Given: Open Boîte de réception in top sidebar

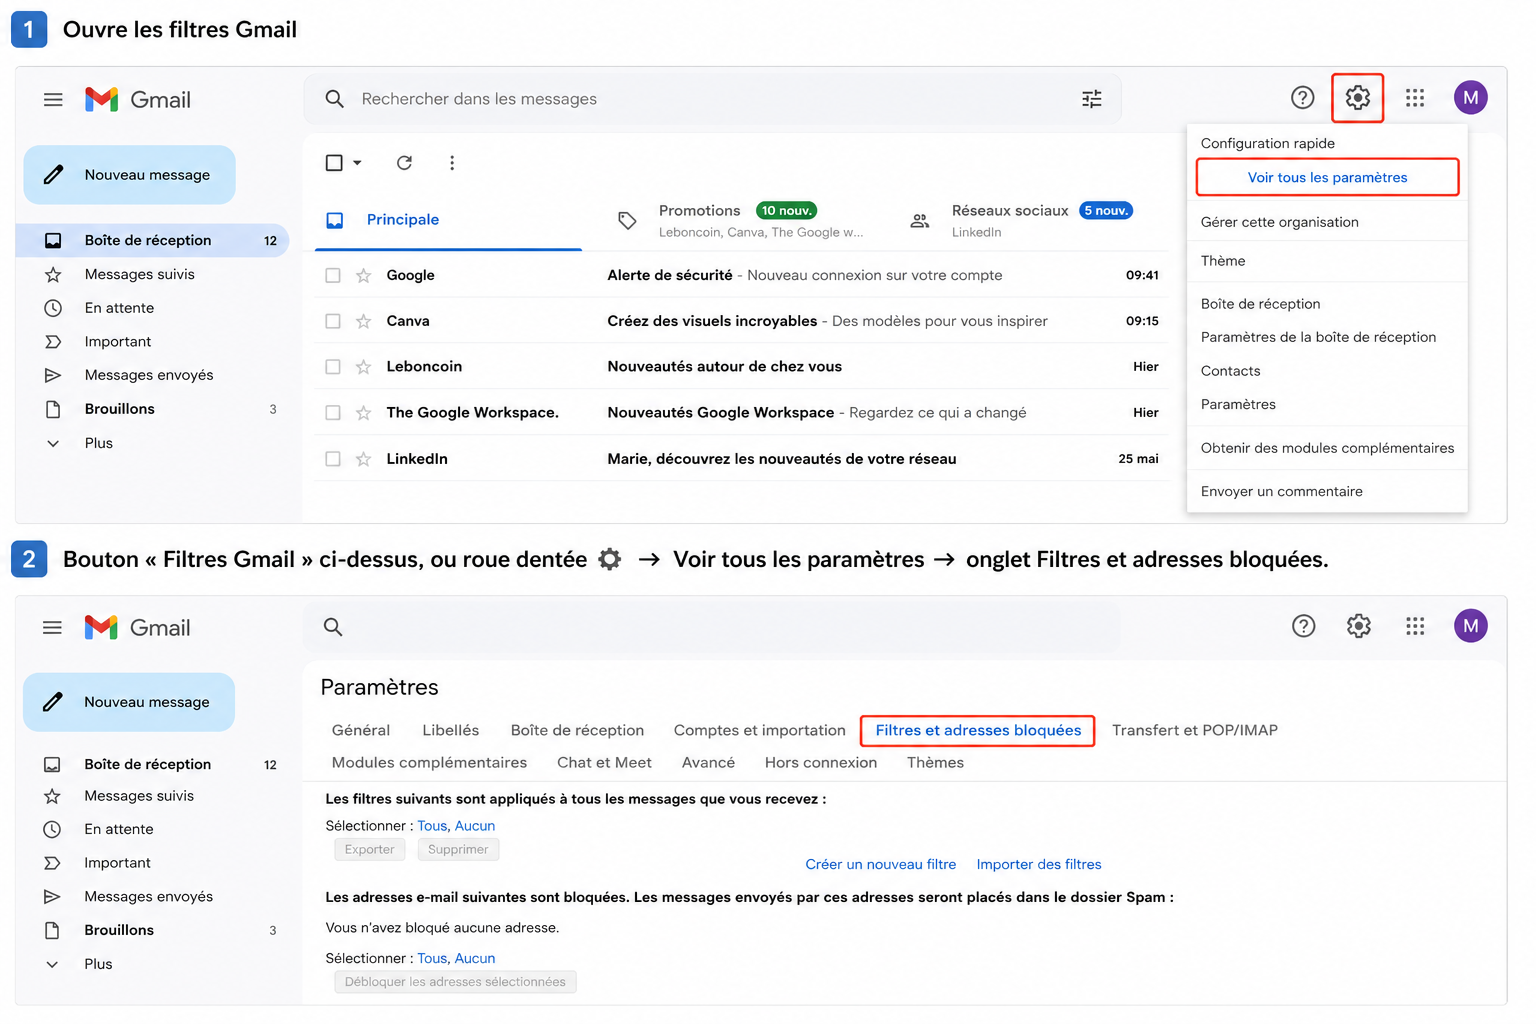Looking at the screenshot, I should (x=152, y=240).
